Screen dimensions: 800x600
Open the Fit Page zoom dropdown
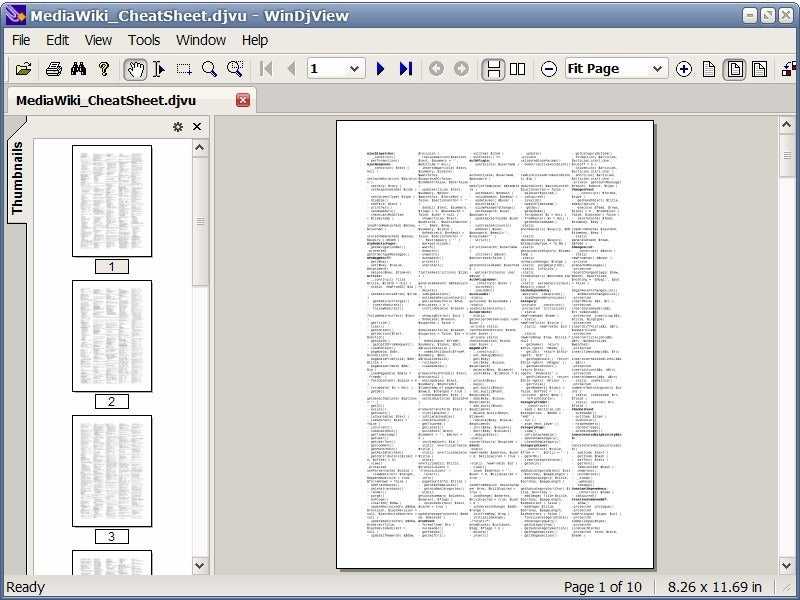[x=658, y=69]
